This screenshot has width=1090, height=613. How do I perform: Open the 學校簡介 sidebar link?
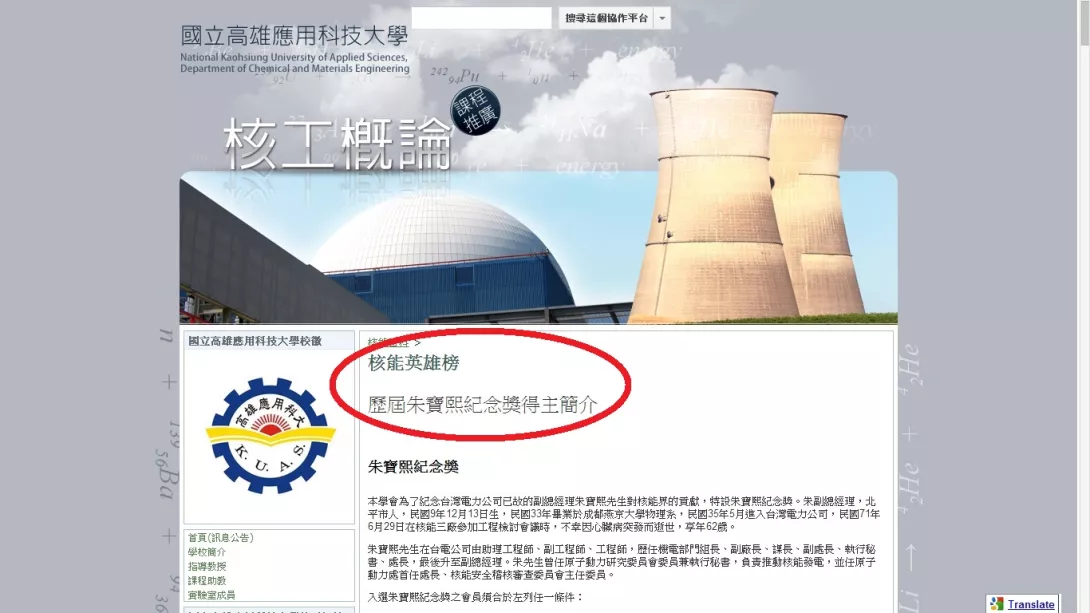click(206, 552)
